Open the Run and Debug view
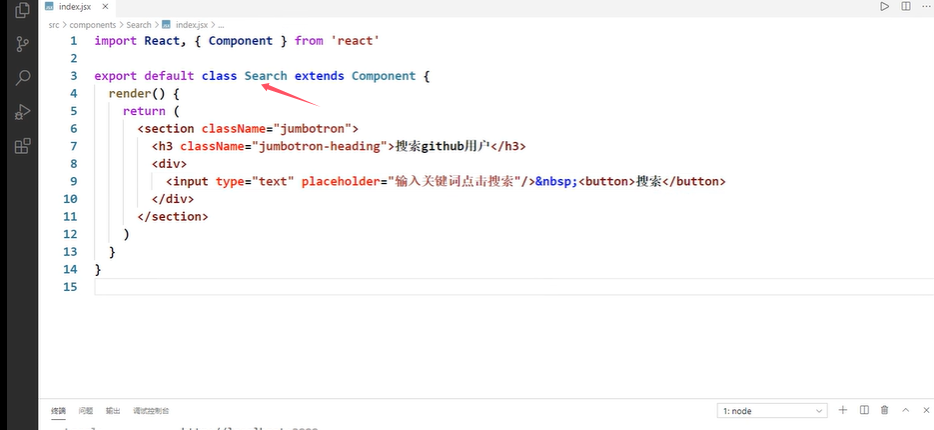The width and height of the screenshot is (934, 430). [22, 111]
